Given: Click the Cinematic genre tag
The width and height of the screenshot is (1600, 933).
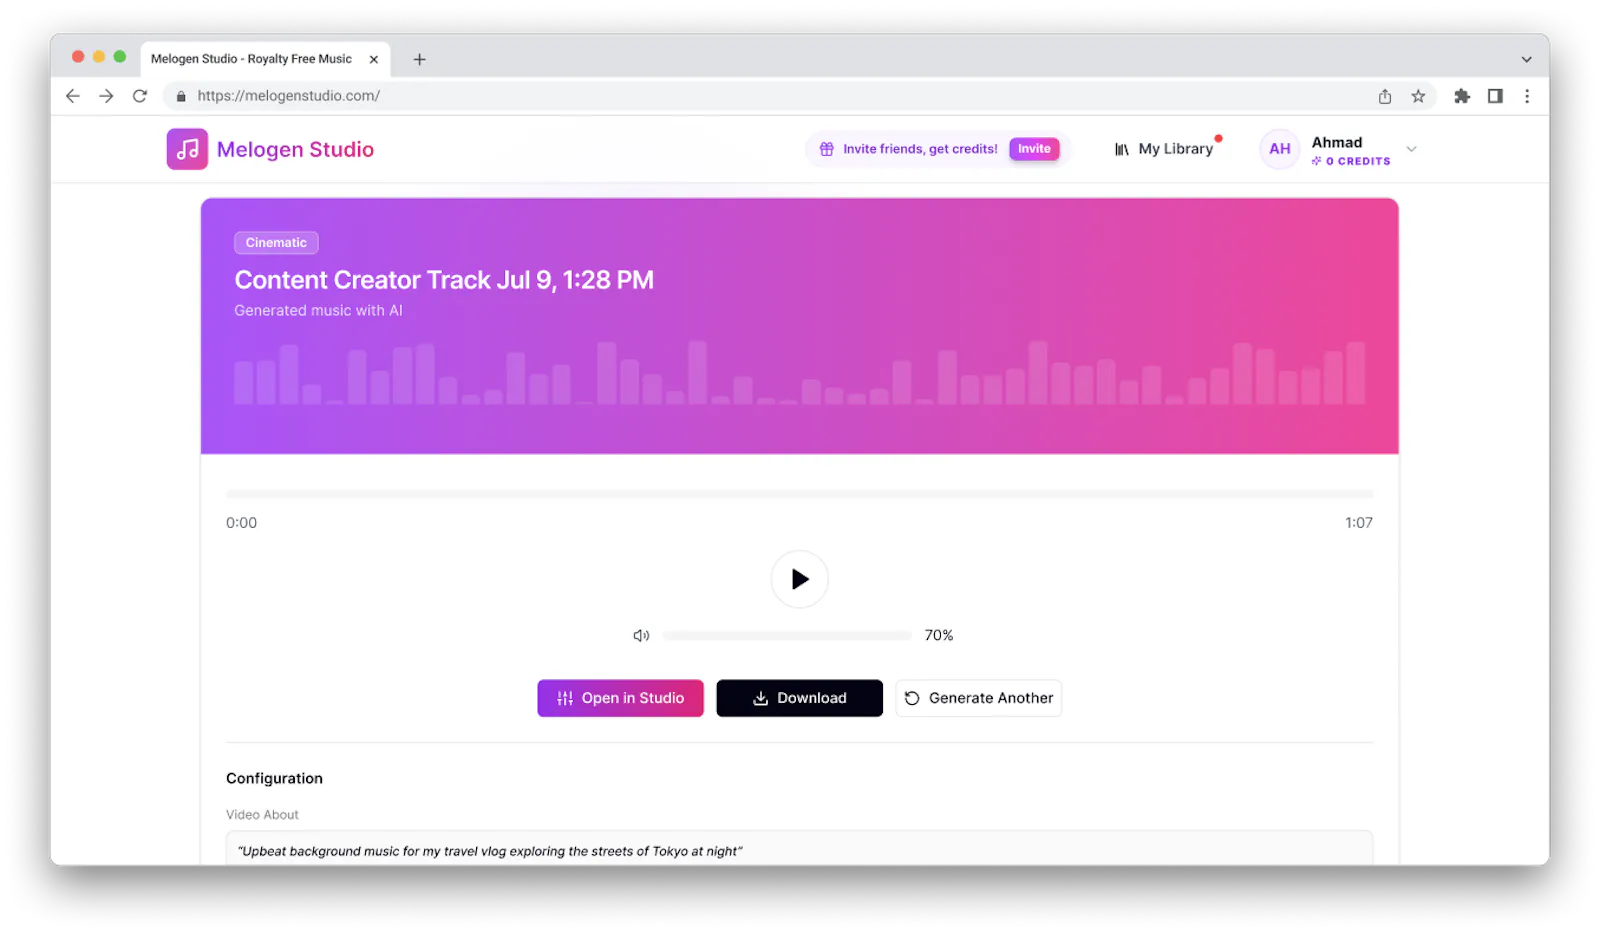Looking at the screenshot, I should coord(276,243).
